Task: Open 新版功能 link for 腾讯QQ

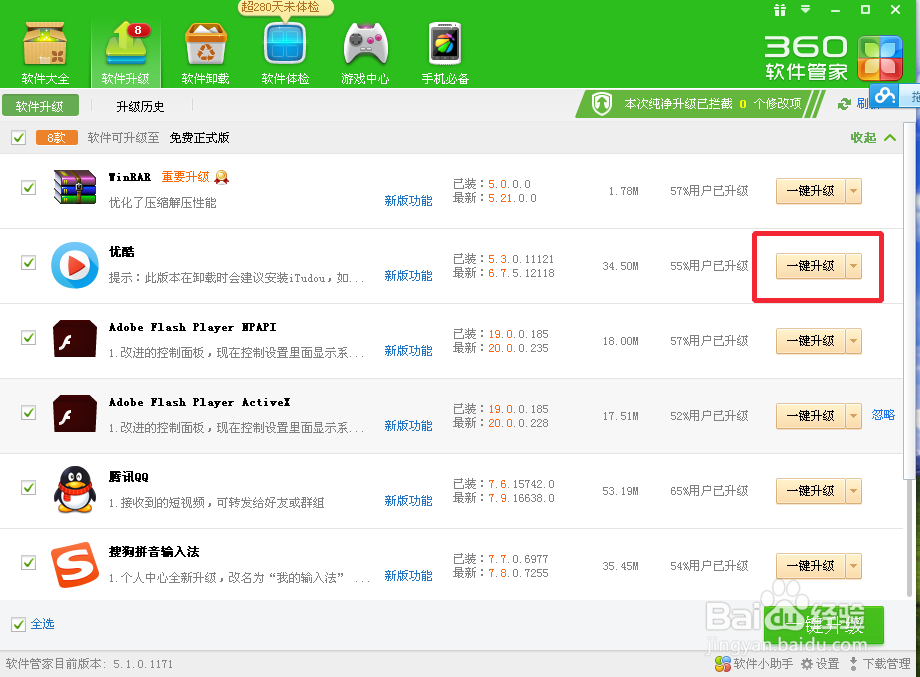Action: (408, 501)
